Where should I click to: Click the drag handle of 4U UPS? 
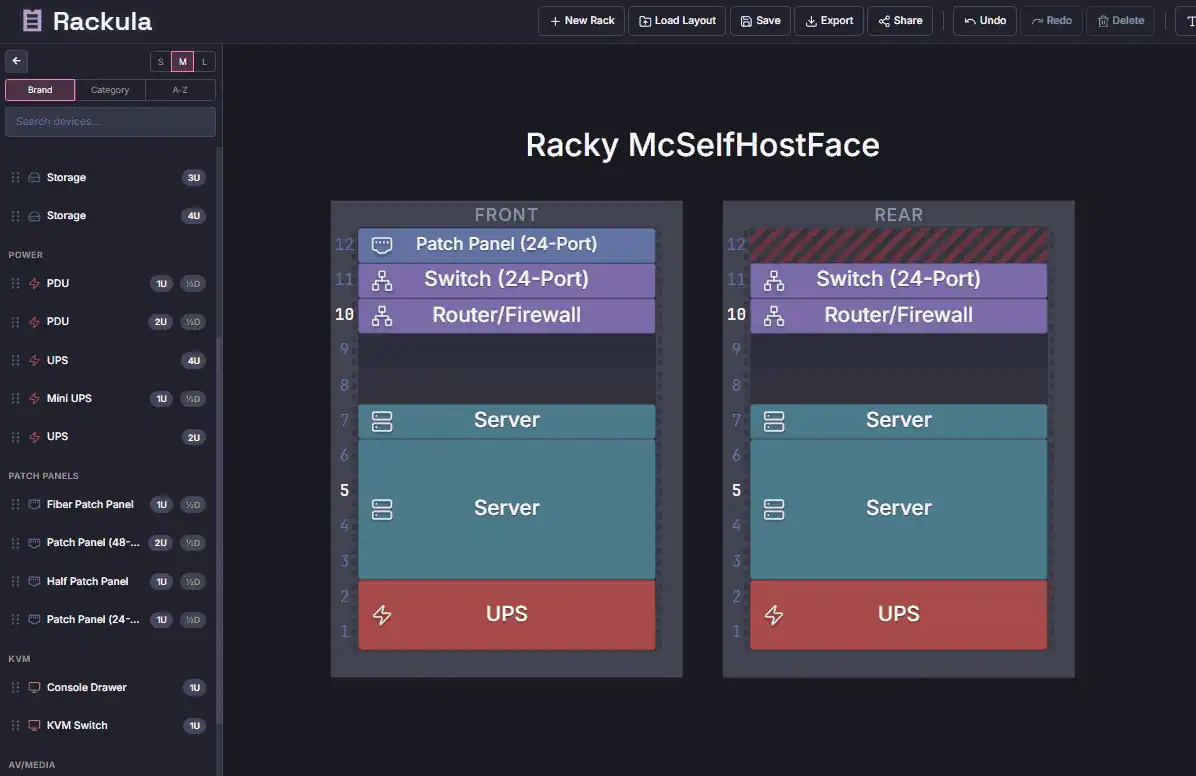pyautogui.click(x=15, y=360)
